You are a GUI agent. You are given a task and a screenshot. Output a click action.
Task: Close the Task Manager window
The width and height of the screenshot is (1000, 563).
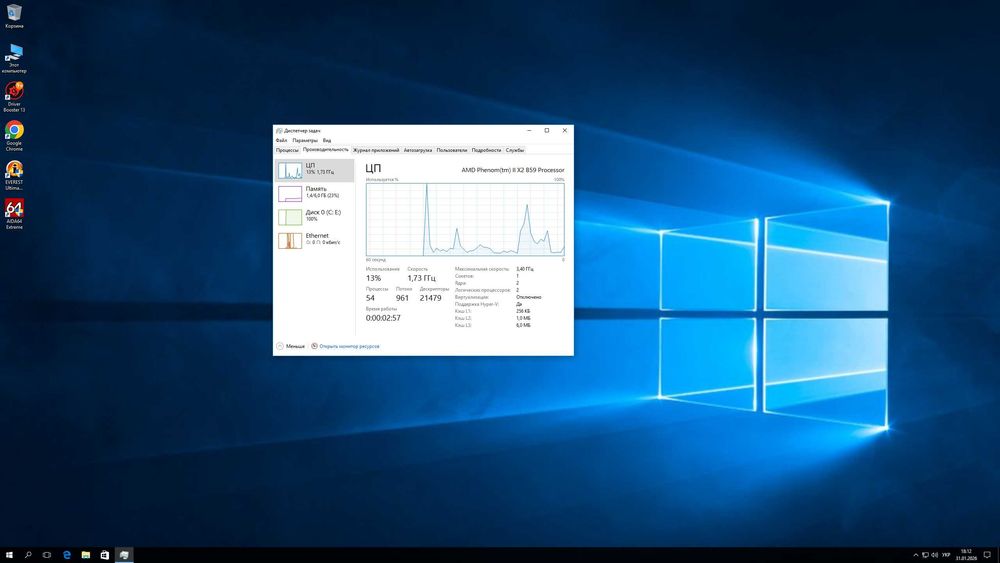564,131
